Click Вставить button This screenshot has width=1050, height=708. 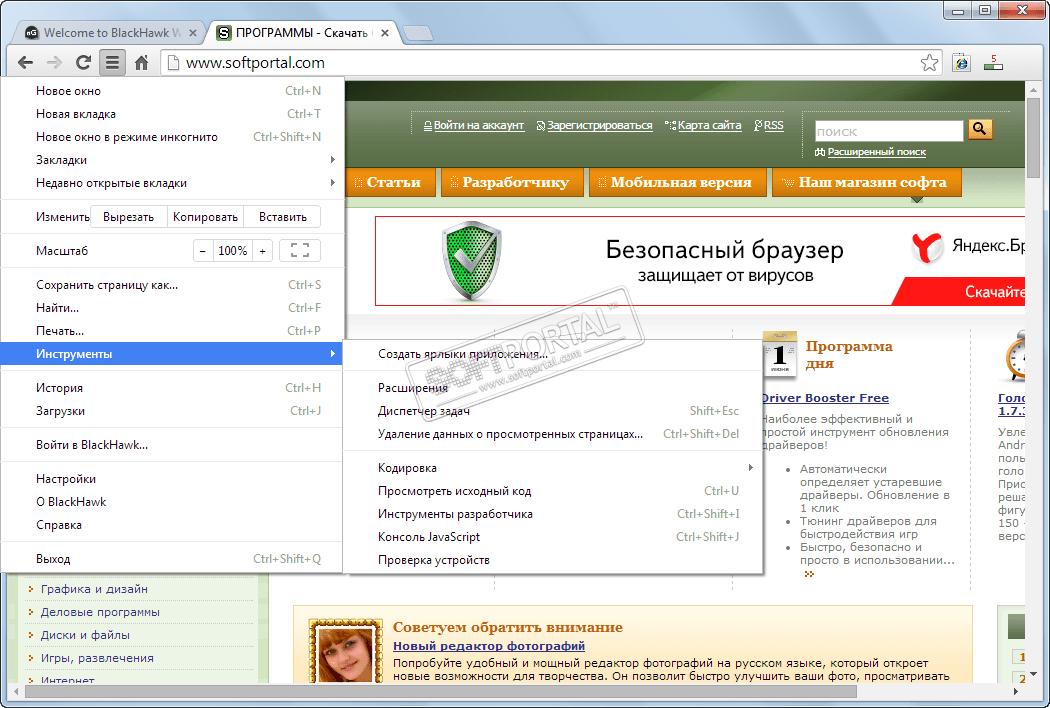click(x=283, y=217)
